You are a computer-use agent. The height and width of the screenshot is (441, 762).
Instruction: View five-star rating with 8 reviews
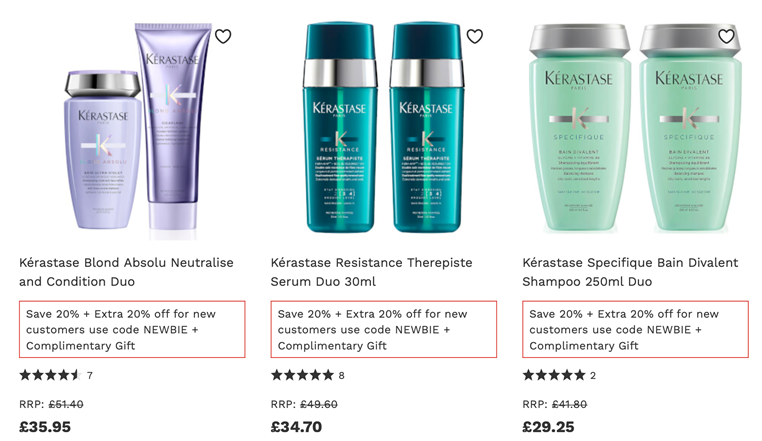point(308,375)
